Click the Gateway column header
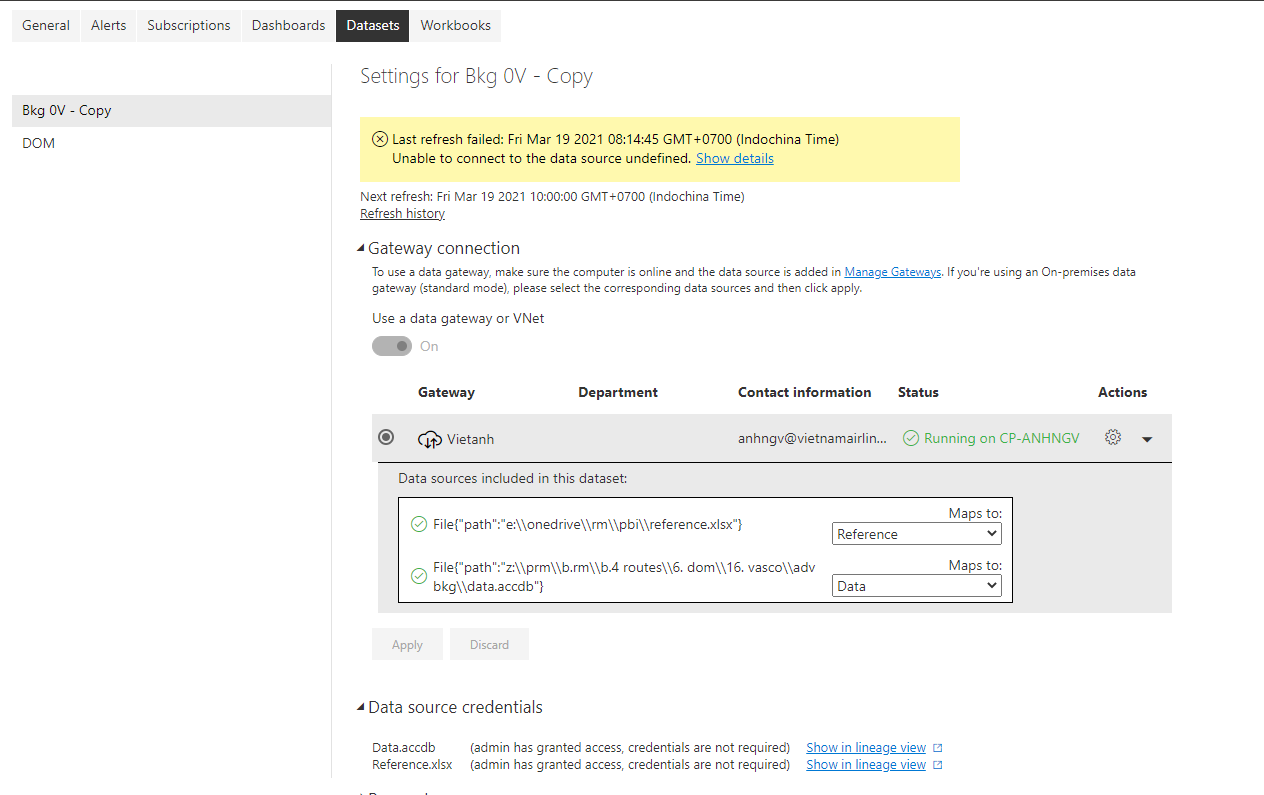 (x=446, y=392)
